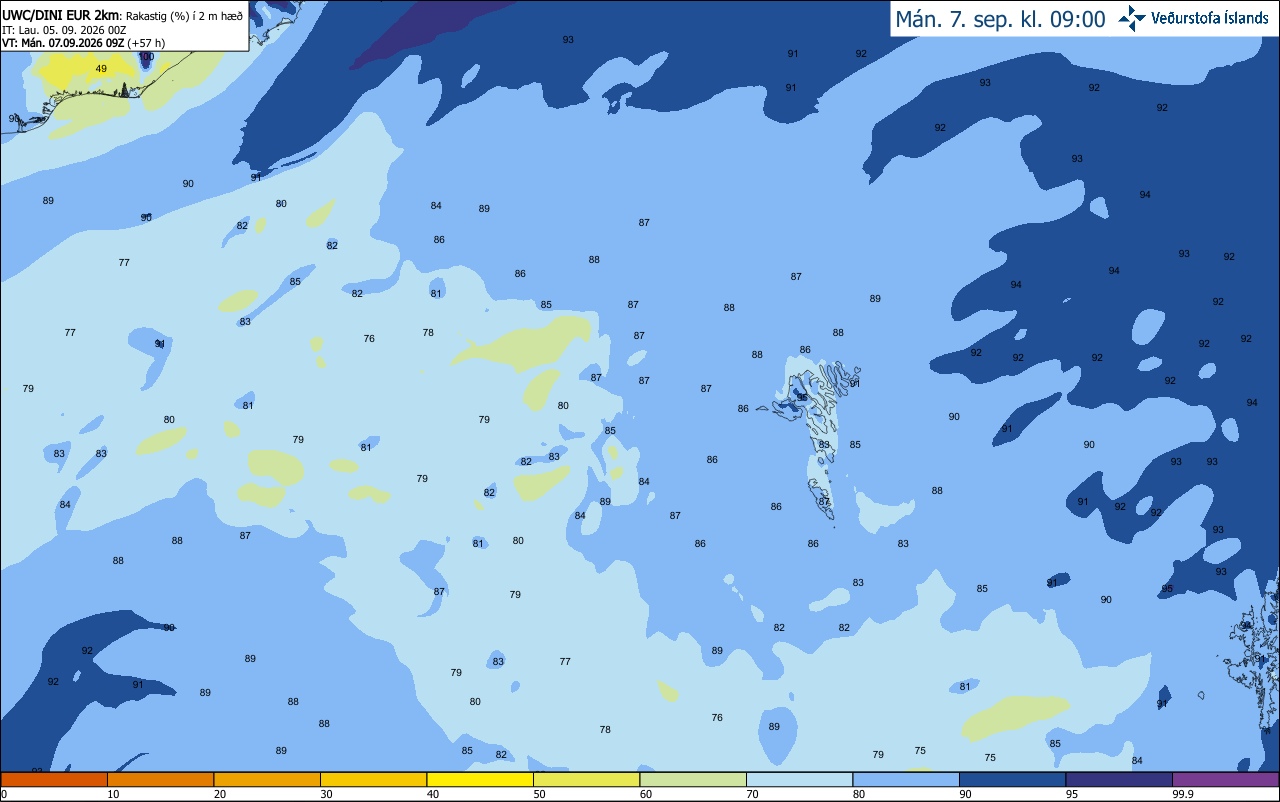Click the dark indigo 95–99.9 legend swatch

point(1119,779)
